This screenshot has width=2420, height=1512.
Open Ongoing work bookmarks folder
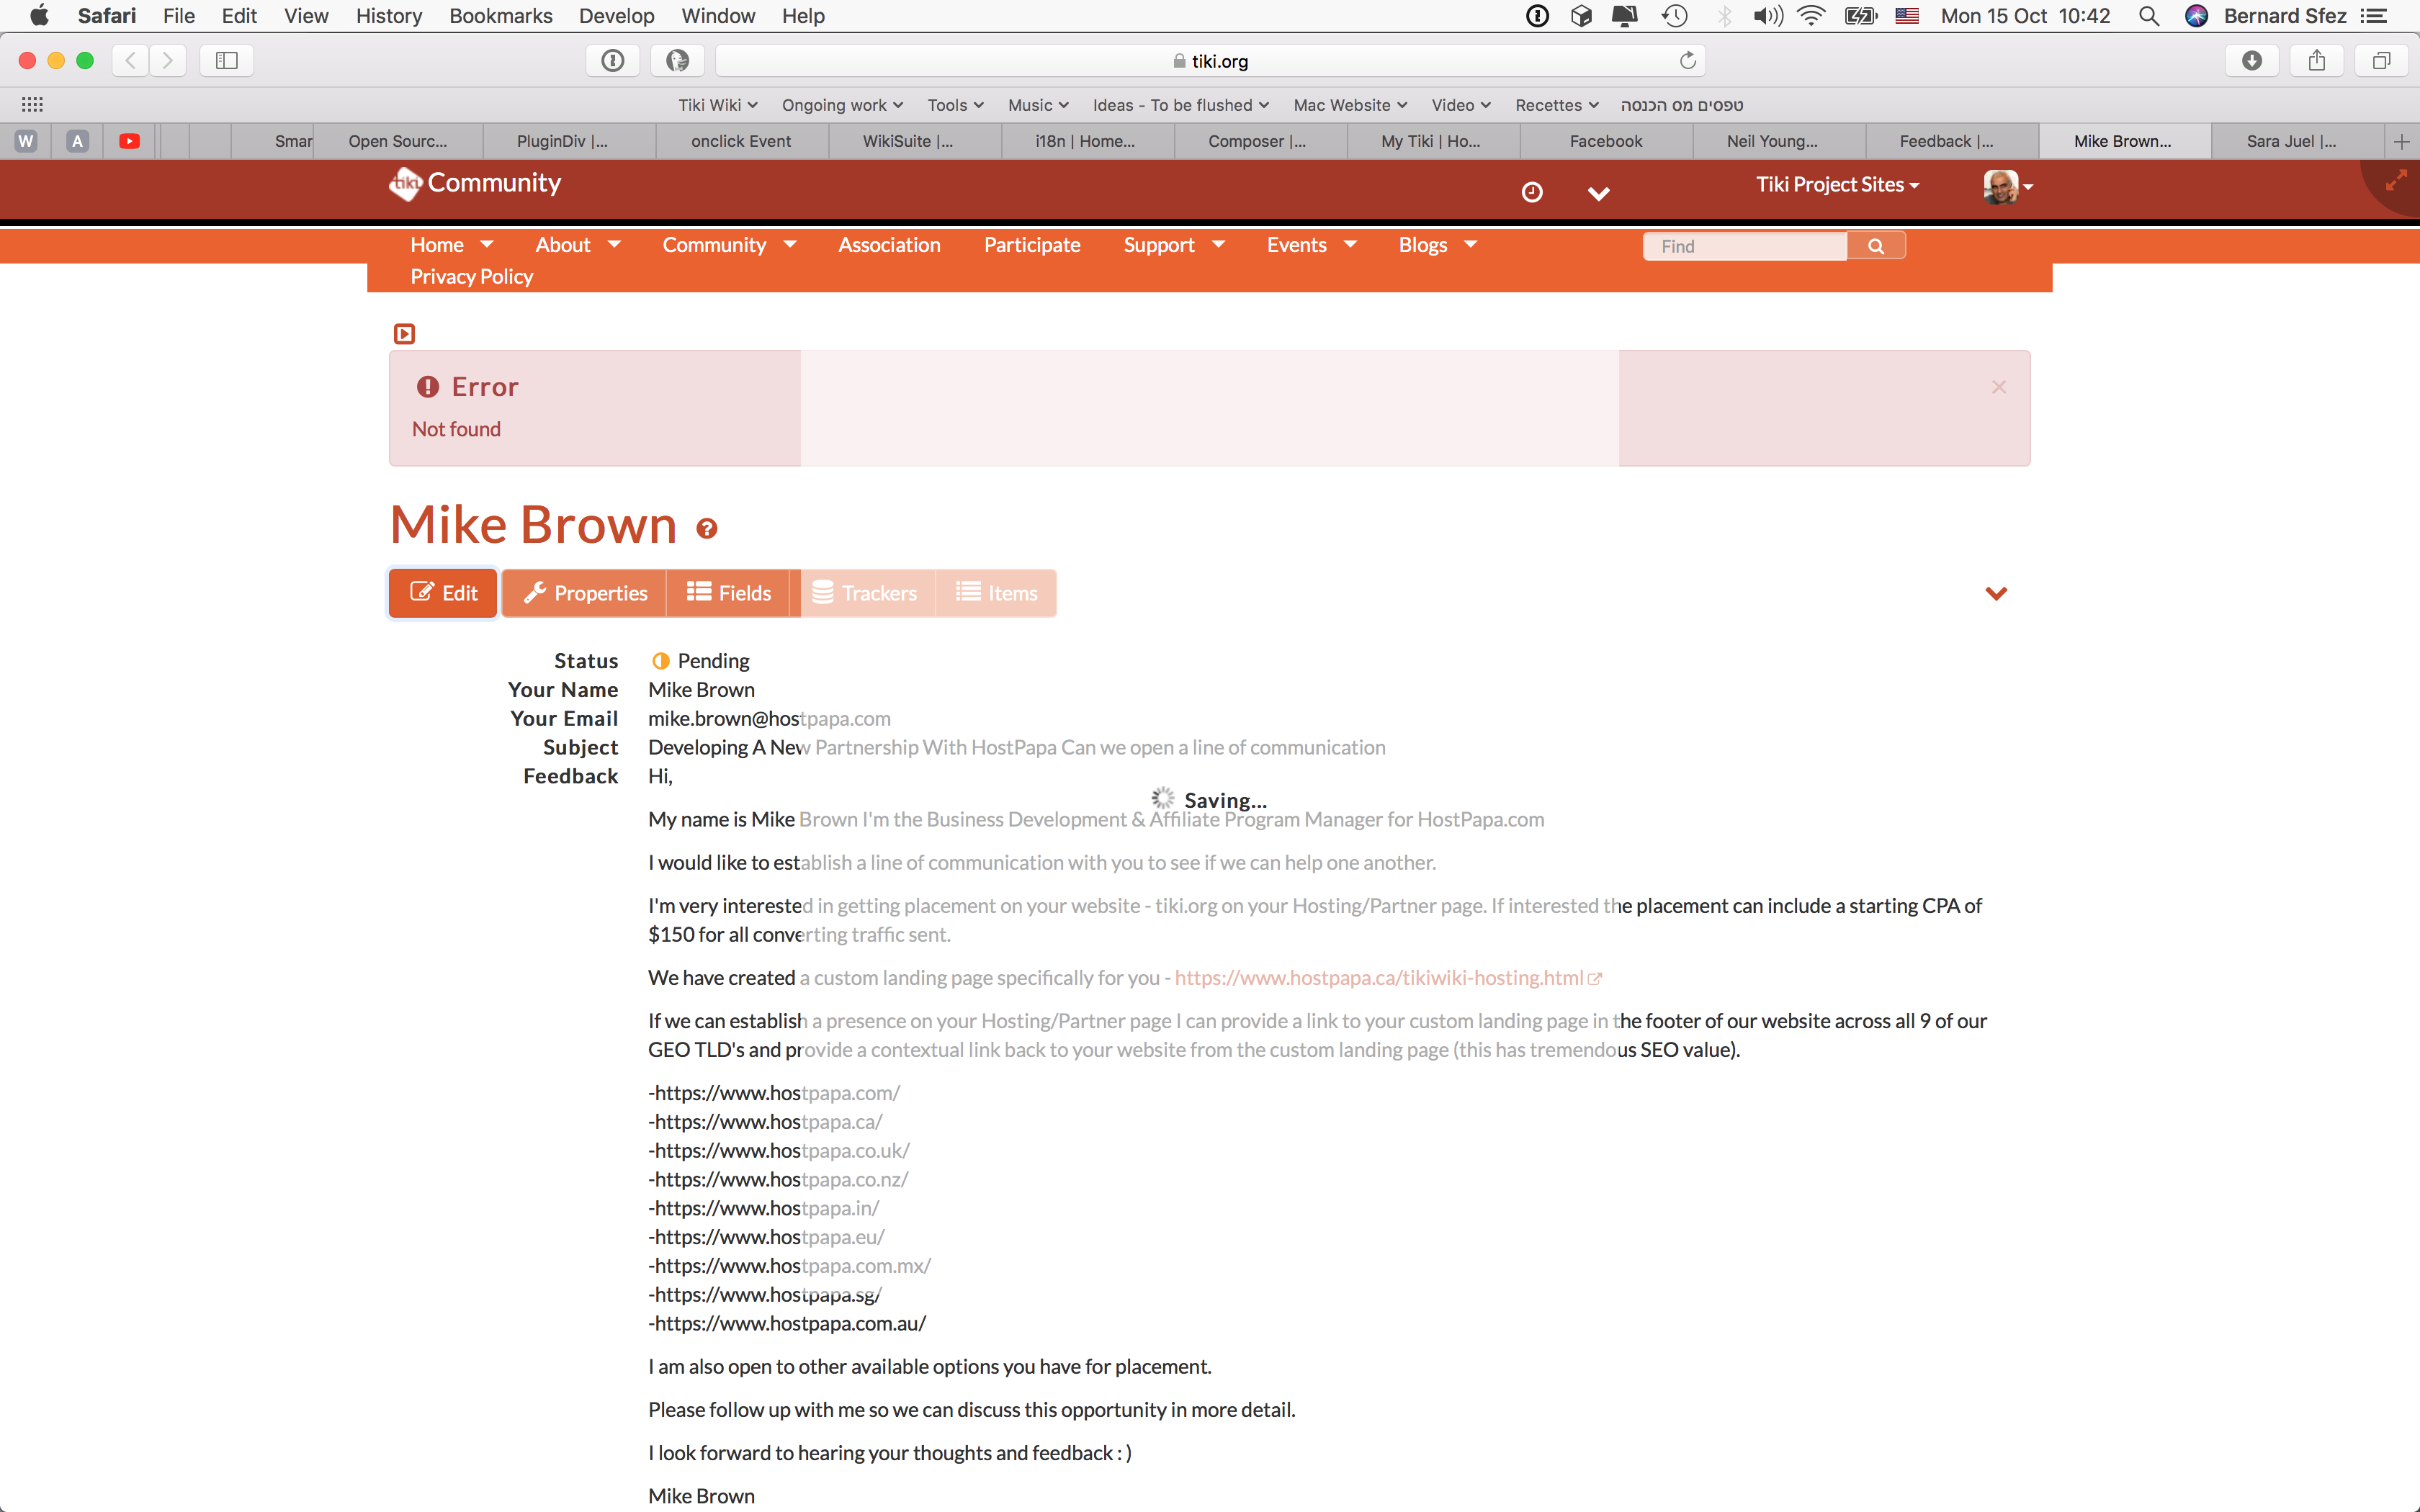click(x=842, y=105)
